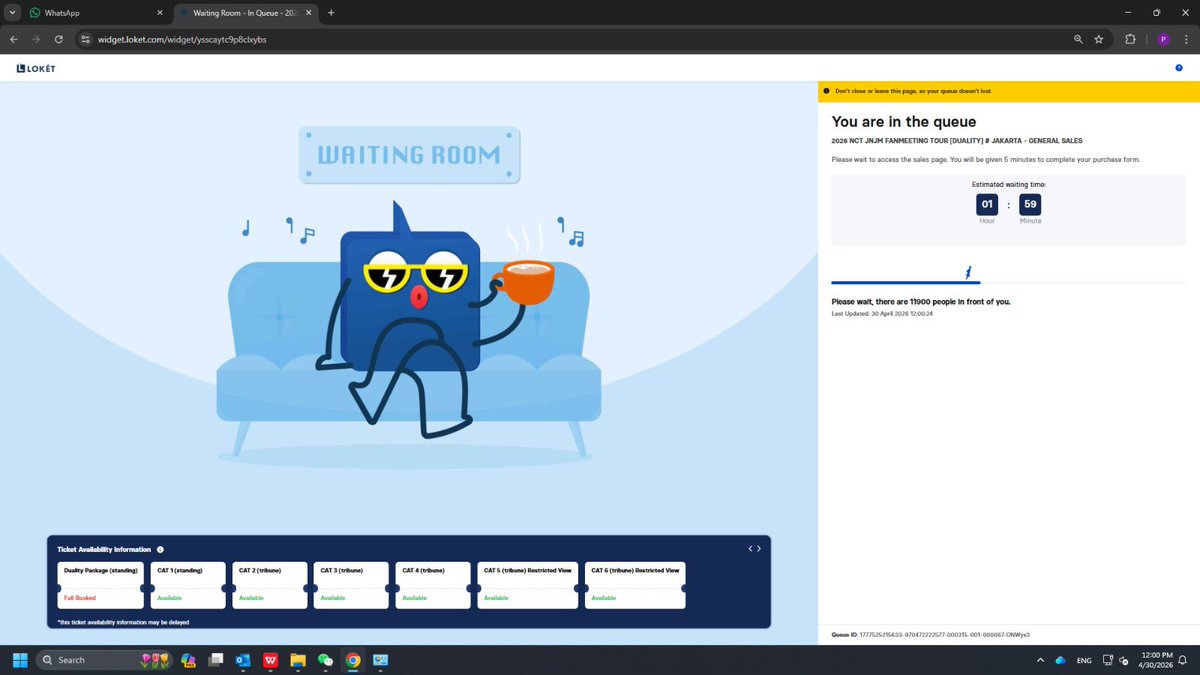Bookmark this page with the star icon
Screen dimensions: 1200x675
click(1099, 39)
